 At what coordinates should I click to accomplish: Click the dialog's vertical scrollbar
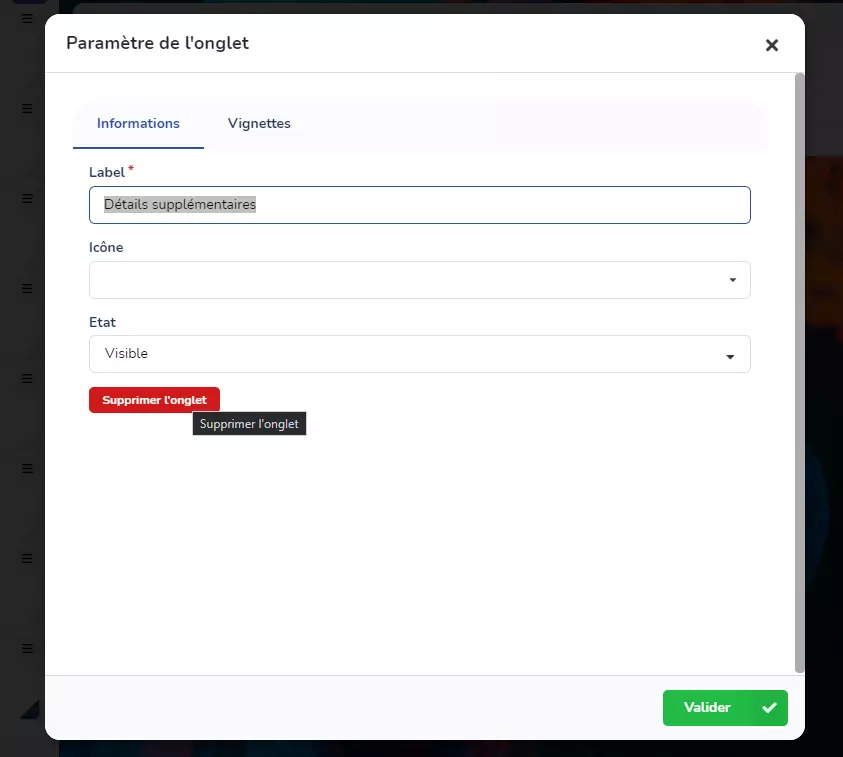(798, 370)
